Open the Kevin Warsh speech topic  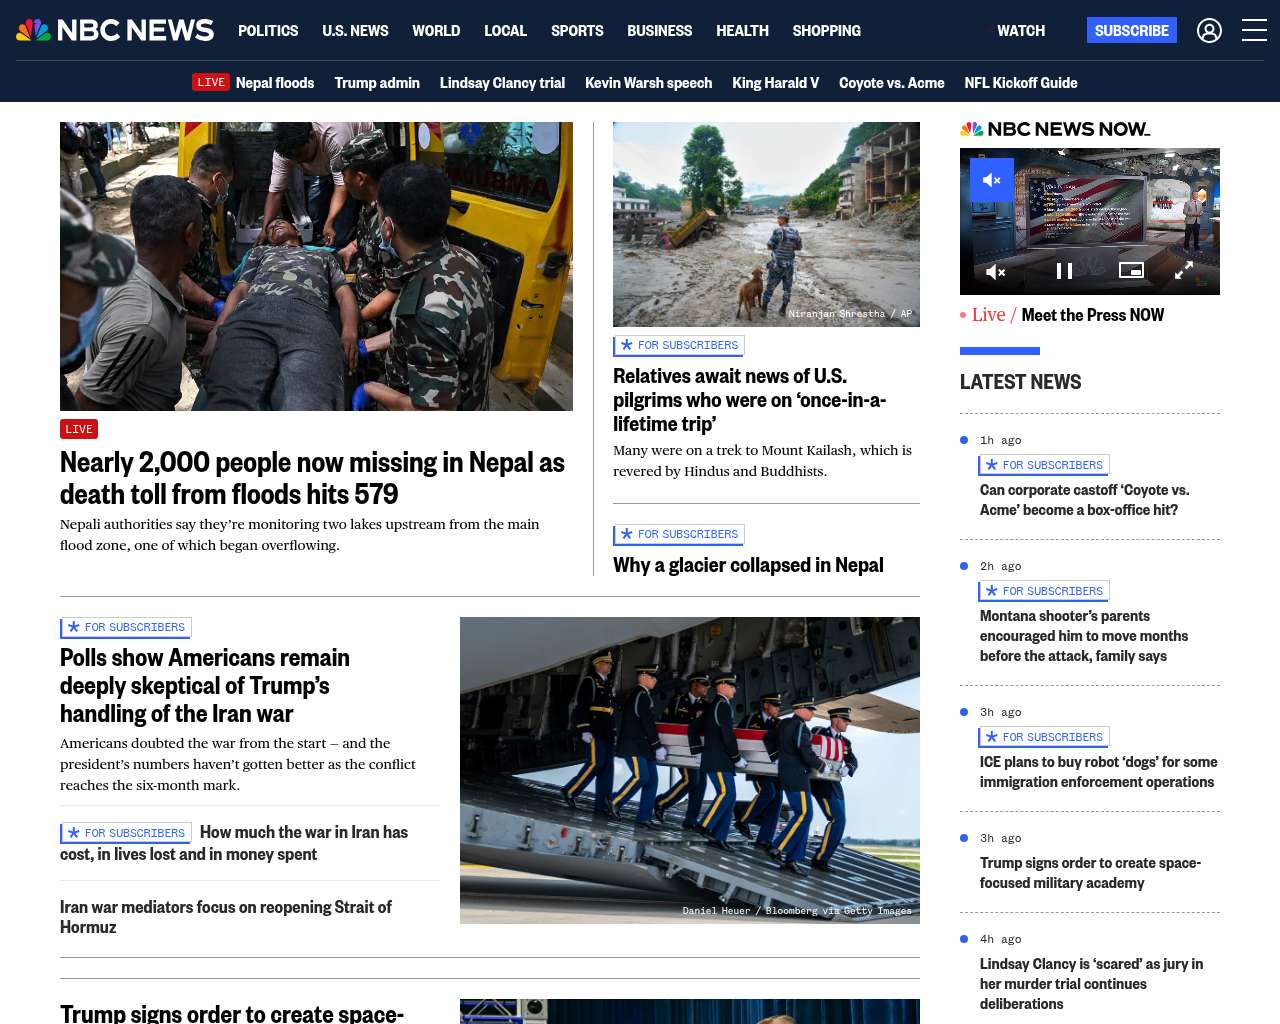[648, 83]
